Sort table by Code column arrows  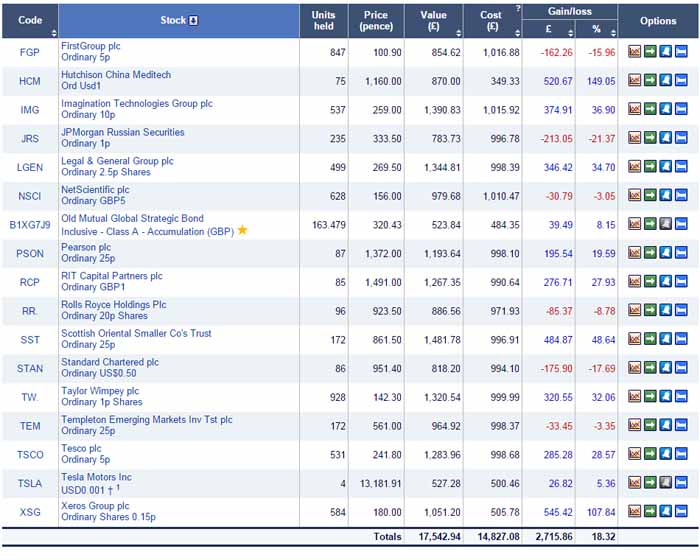54,33
